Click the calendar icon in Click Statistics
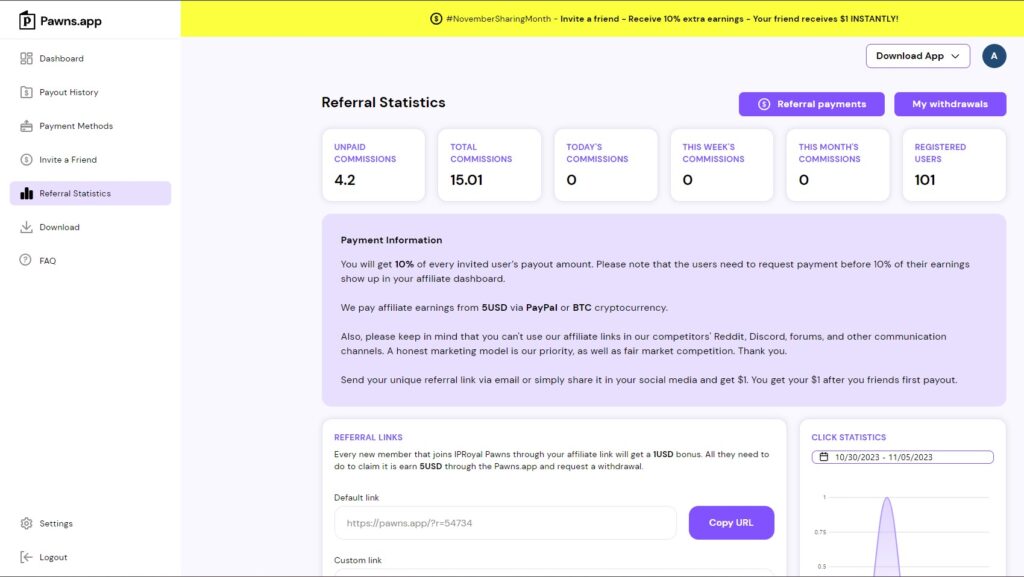The image size is (1024, 577). 824,457
